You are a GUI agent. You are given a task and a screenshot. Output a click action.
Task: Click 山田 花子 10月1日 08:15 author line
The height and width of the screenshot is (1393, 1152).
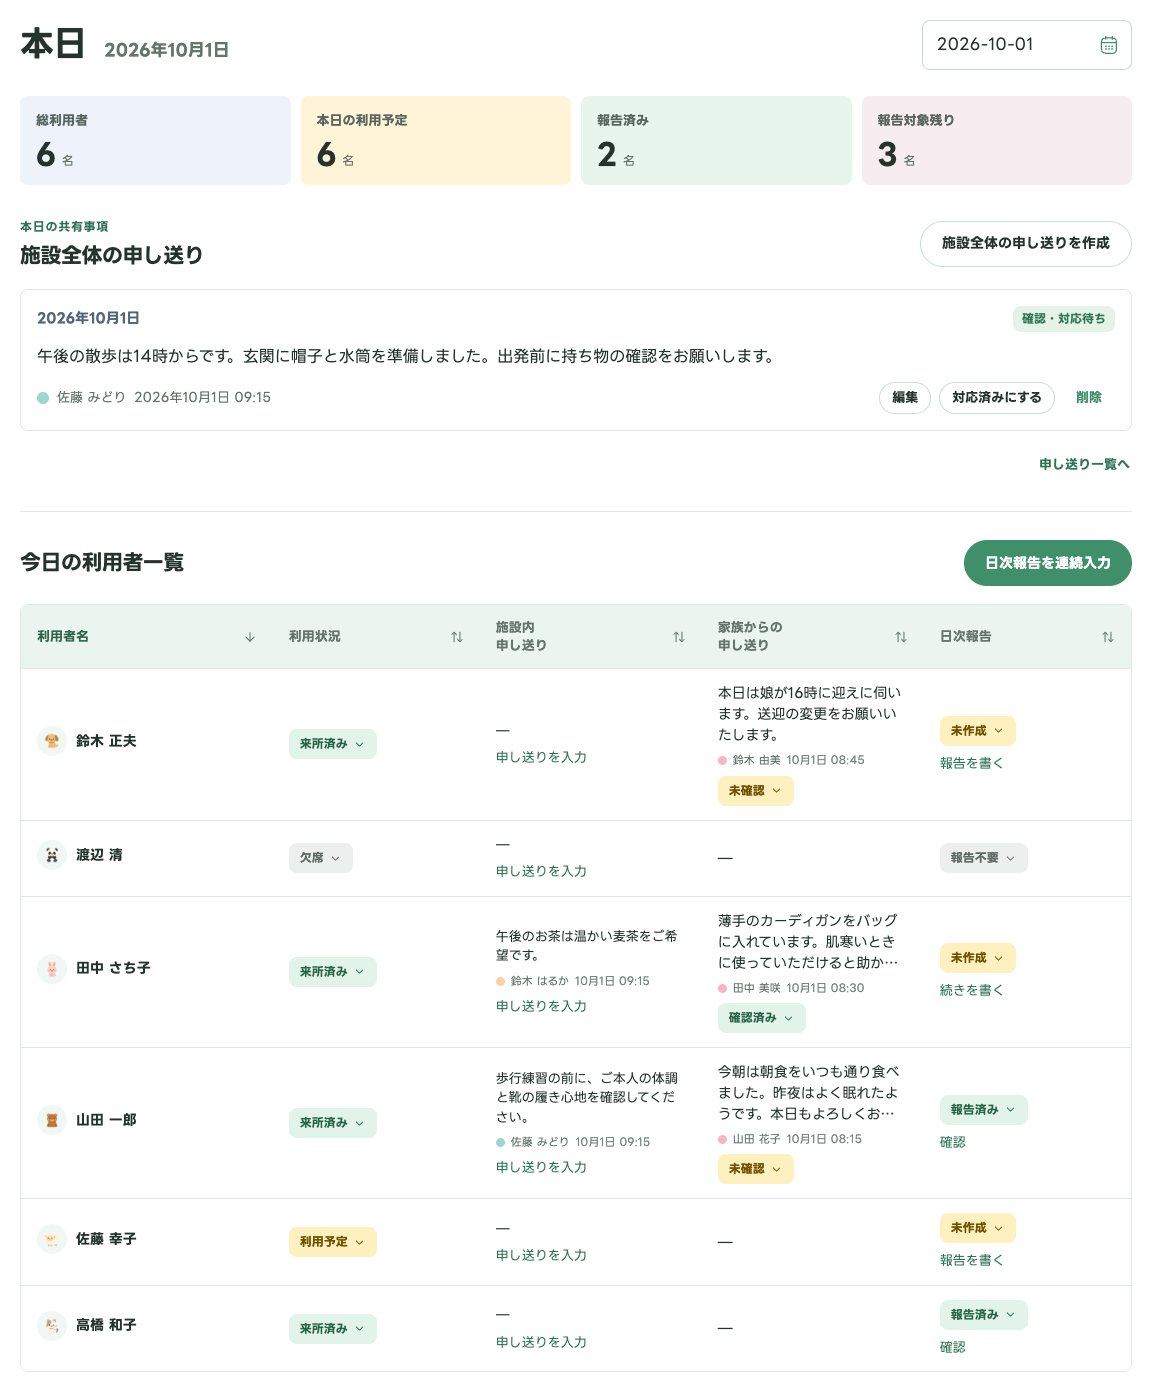pyautogui.click(x=790, y=1139)
